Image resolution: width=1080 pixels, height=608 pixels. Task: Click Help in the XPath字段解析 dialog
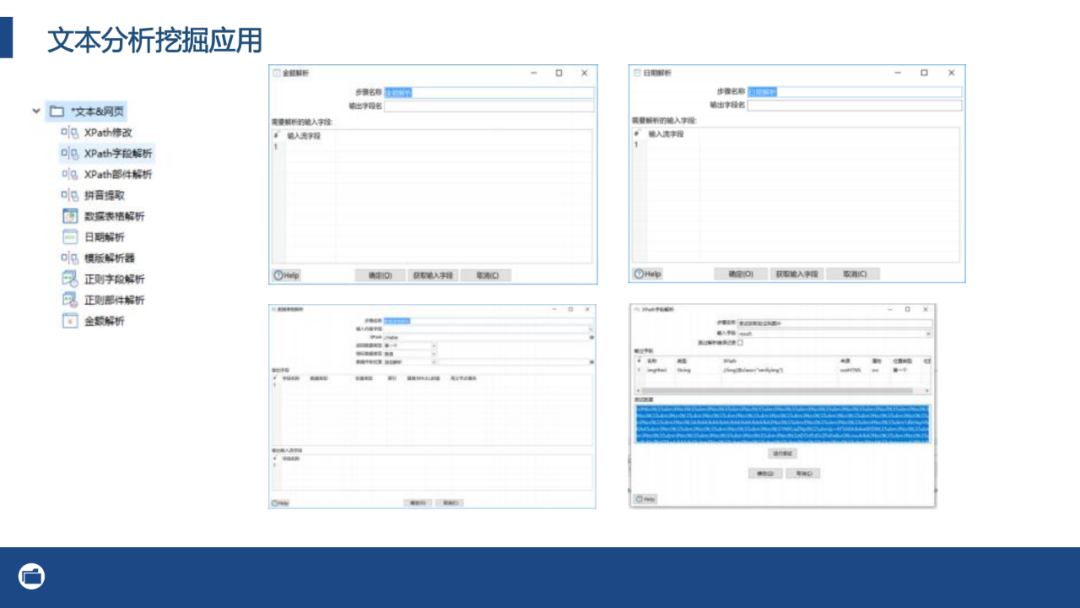pyautogui.click(x=645, y=499)
